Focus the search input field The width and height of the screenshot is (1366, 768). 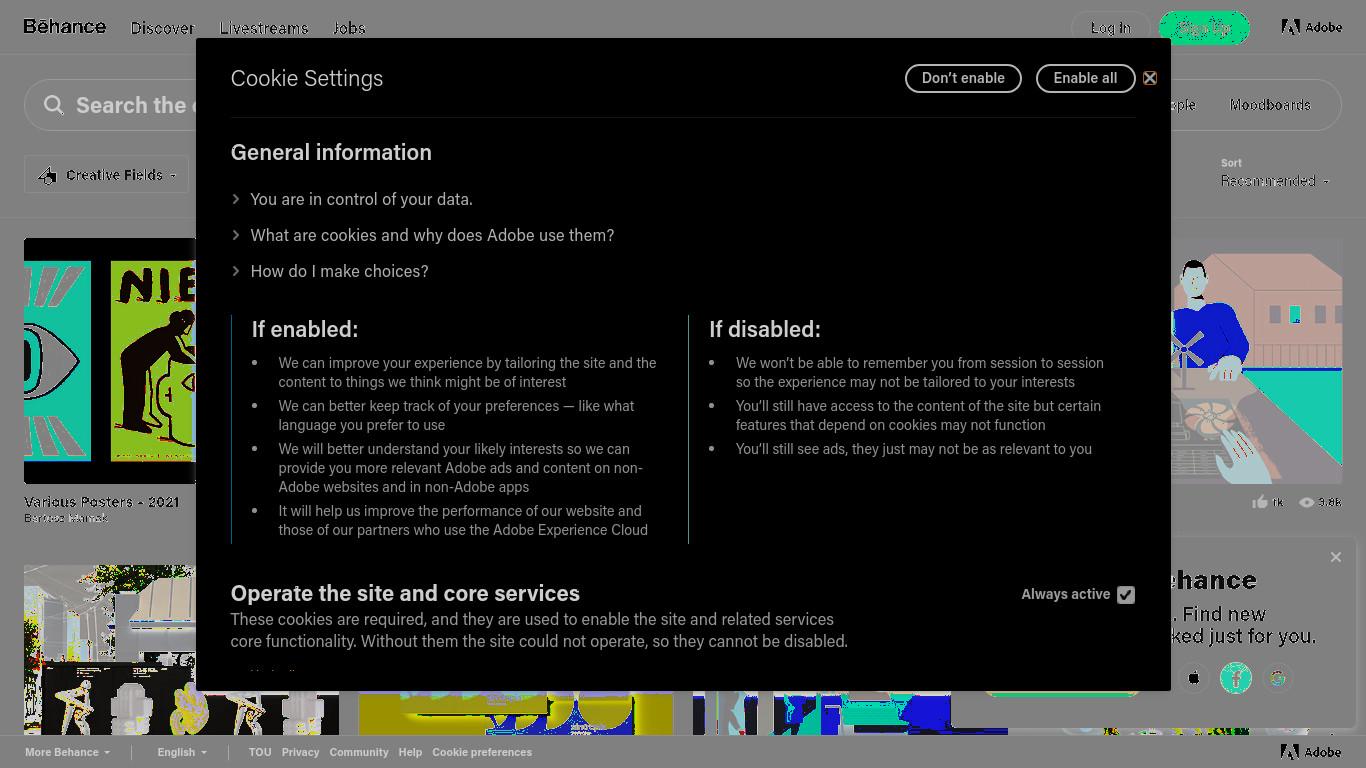click(135, 105)
